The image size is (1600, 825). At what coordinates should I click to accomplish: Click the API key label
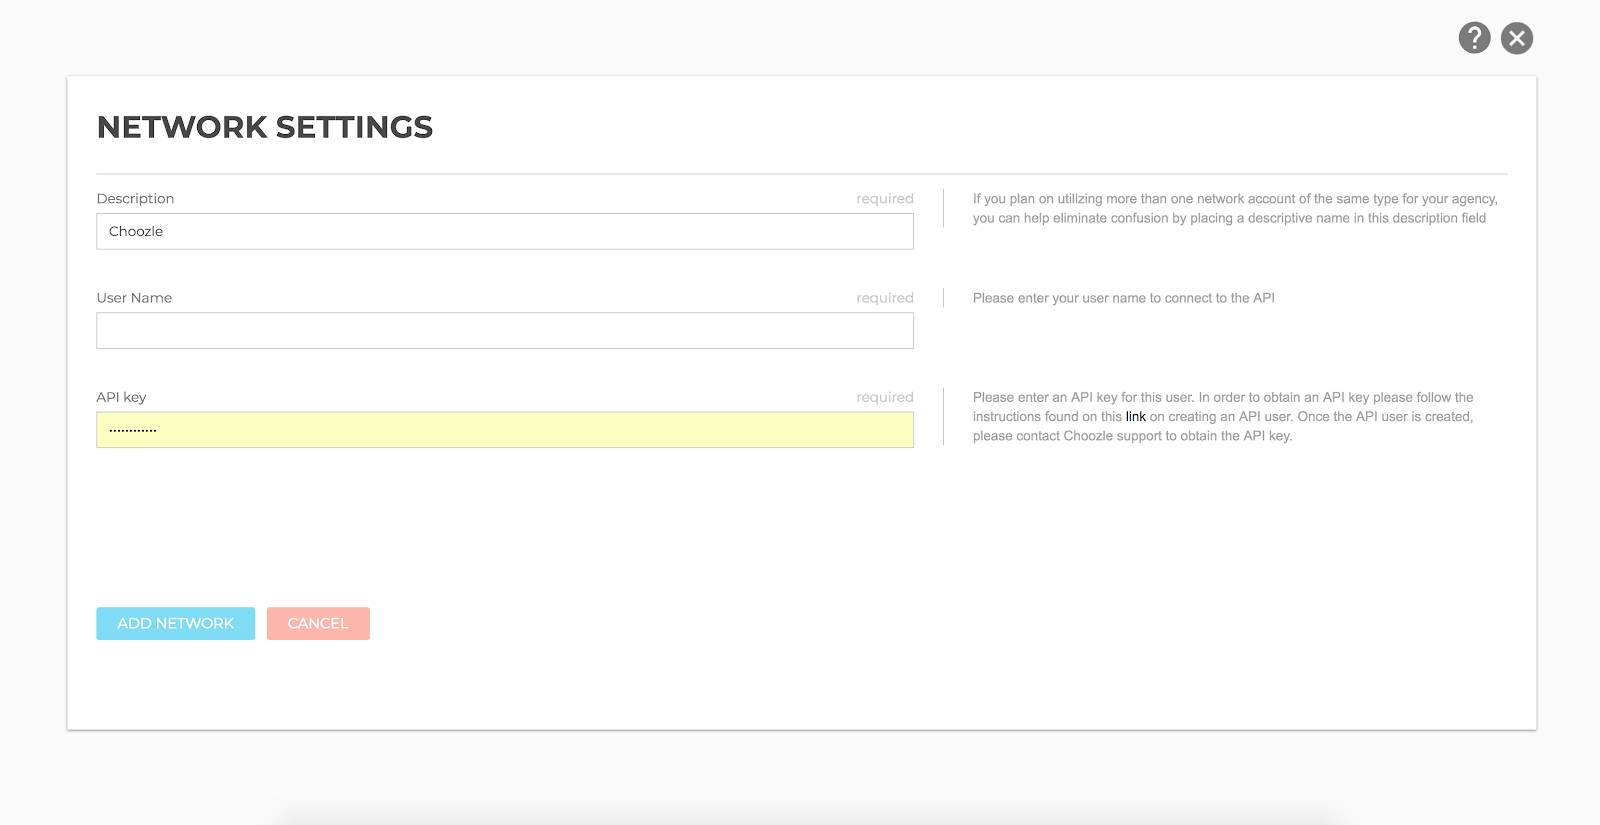click(x=121, y=397)
